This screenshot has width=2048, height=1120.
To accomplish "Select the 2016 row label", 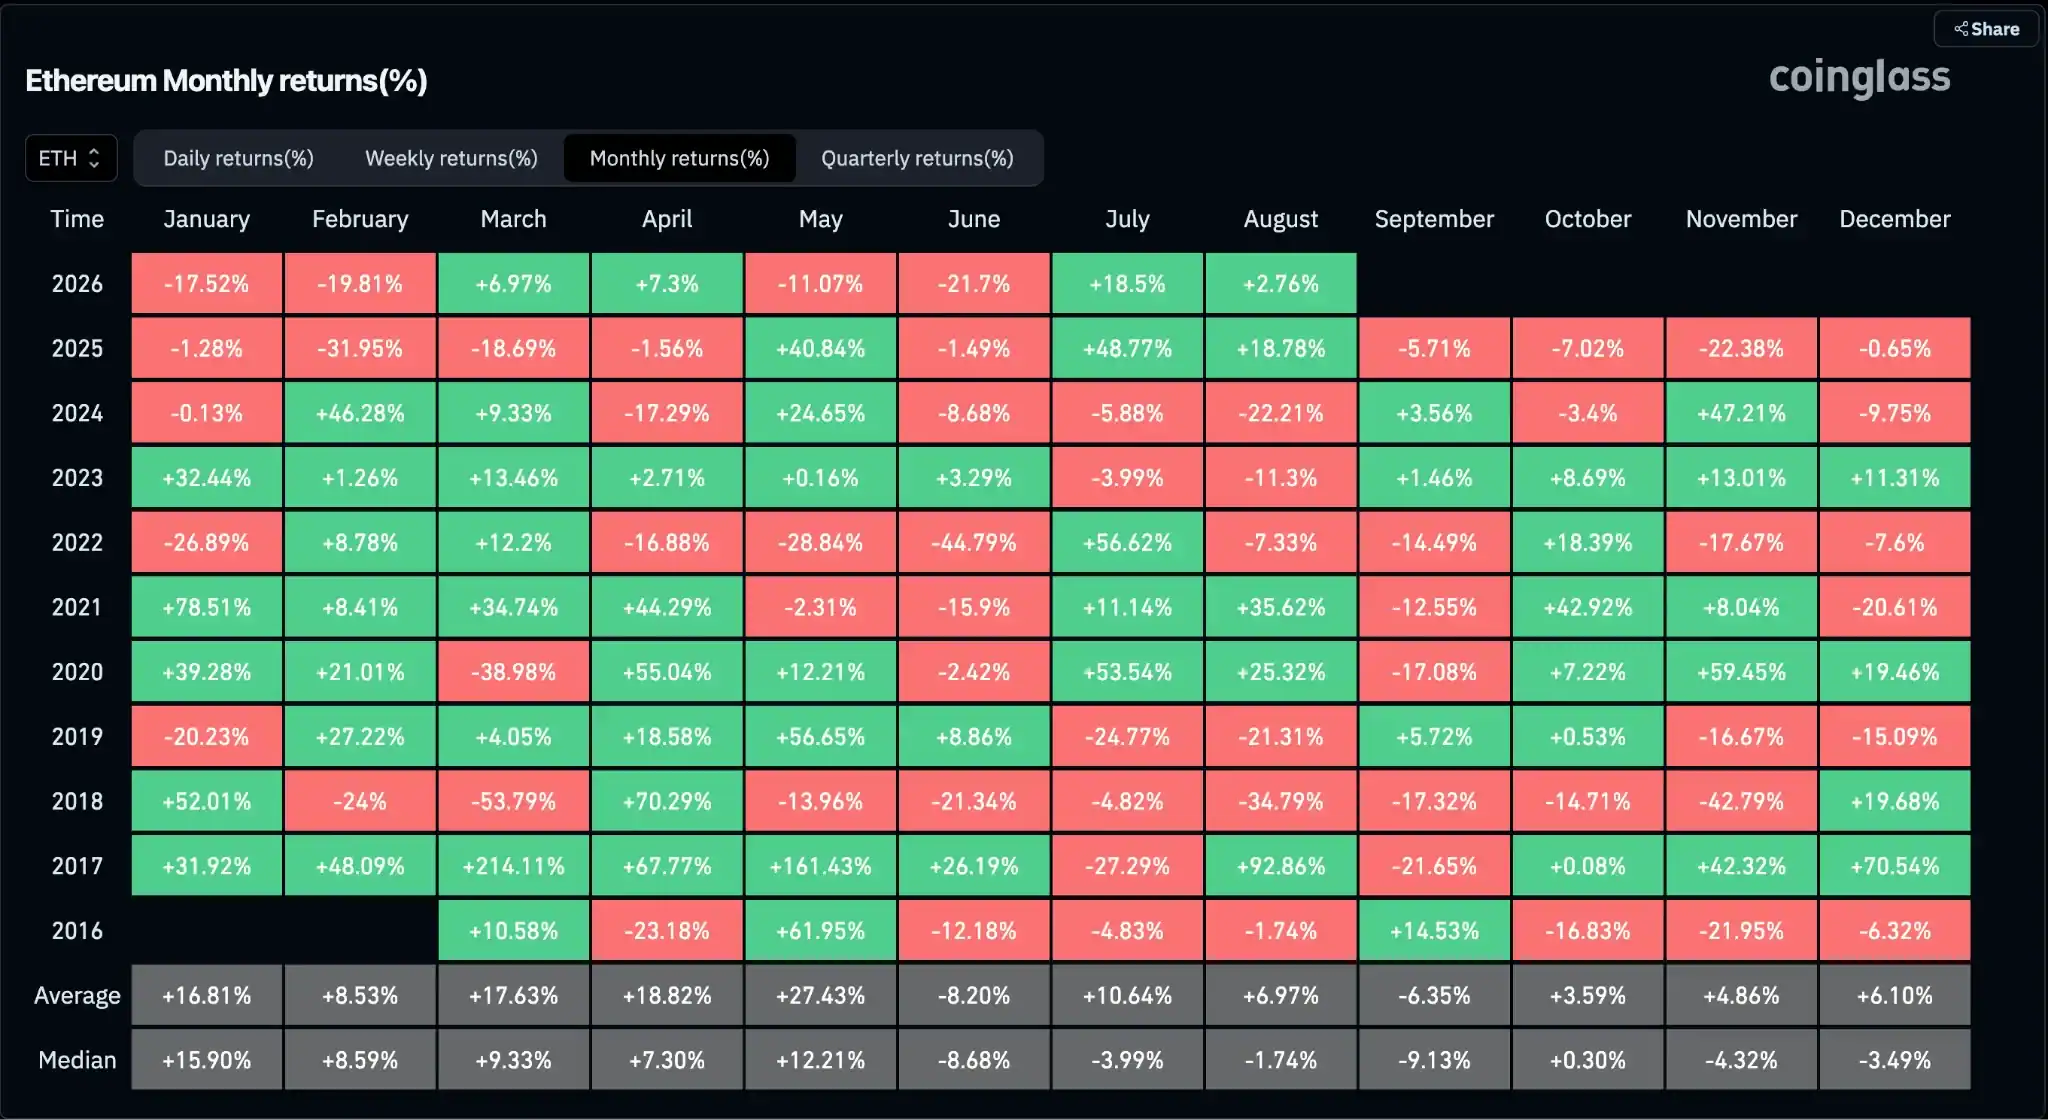I will [x=77, y=931].
